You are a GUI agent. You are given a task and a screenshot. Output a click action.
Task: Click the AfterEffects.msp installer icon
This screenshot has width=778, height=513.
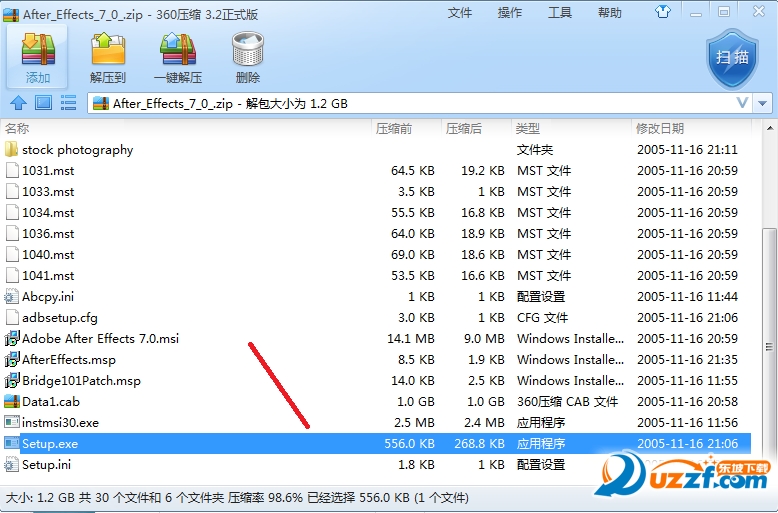coord(11,359)
